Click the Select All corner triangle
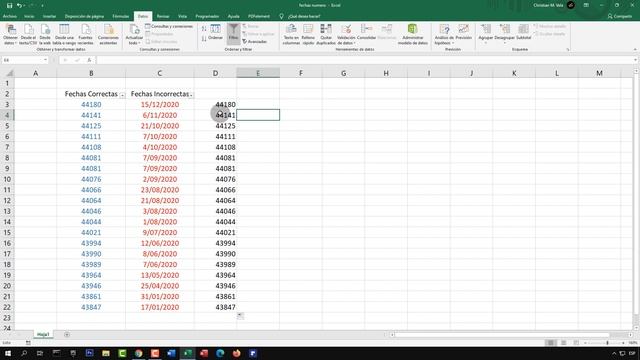Screen dimensions: 640x360 click(x=8, y=73)
